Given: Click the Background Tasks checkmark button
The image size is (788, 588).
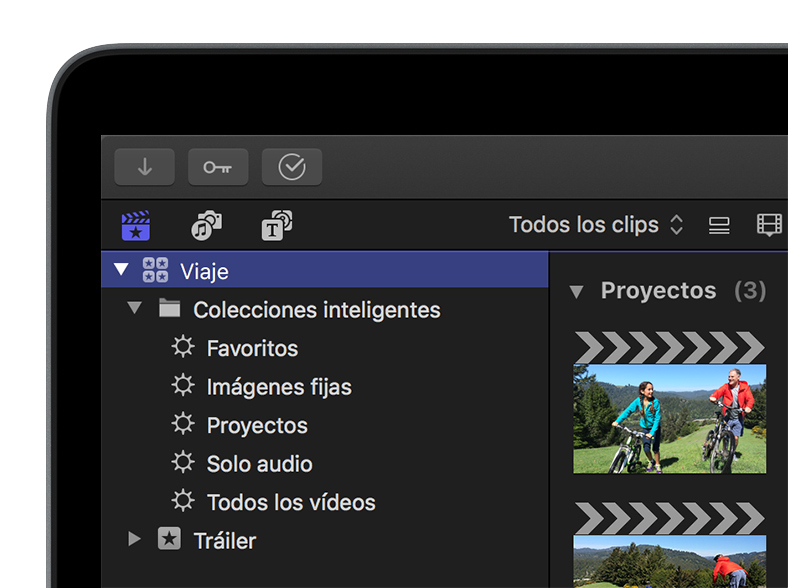Looking at the screenshot, I should pyautogui.click(x=292, y=167).
